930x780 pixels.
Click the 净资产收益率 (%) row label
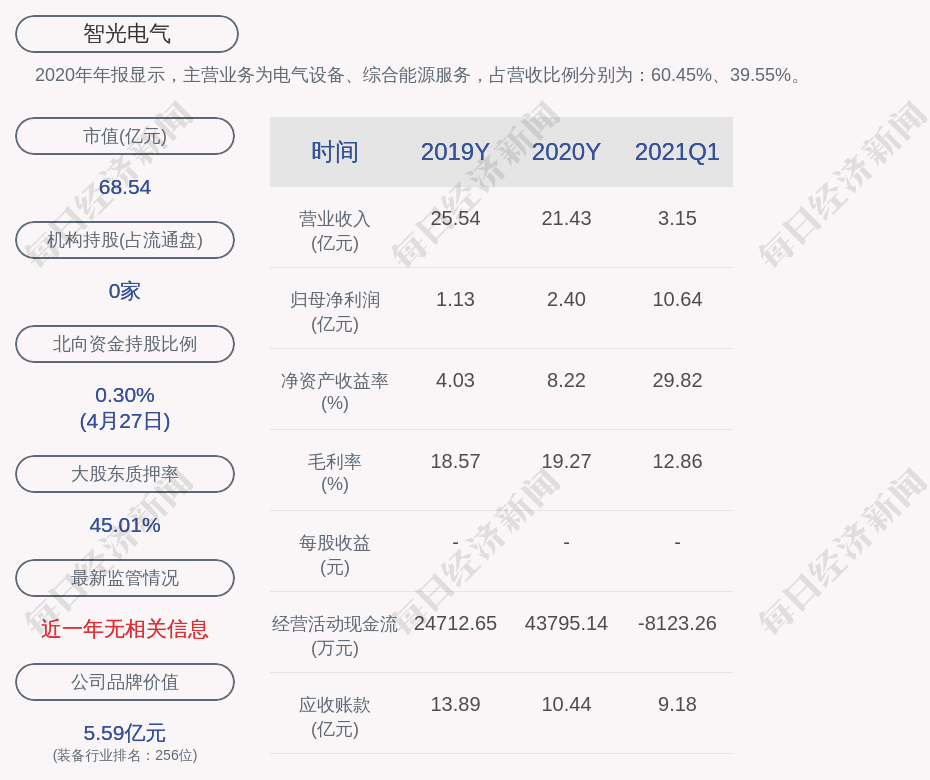point(335,391)
